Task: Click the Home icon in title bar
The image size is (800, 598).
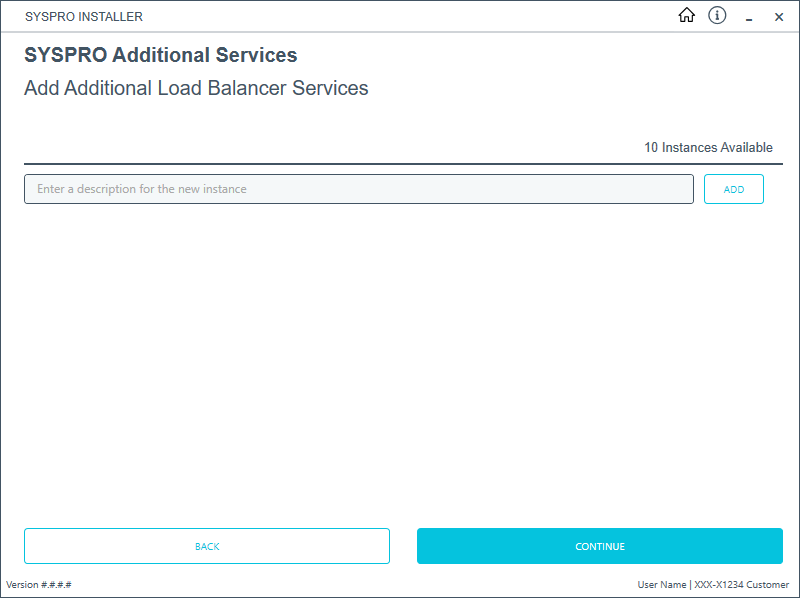Action: pos(686,15)
